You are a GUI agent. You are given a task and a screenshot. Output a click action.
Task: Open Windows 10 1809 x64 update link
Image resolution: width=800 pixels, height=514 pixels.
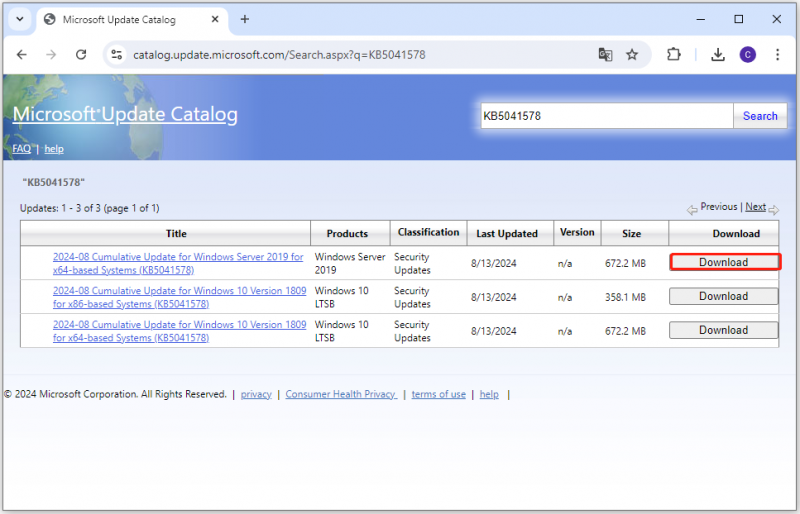(180, 331)
